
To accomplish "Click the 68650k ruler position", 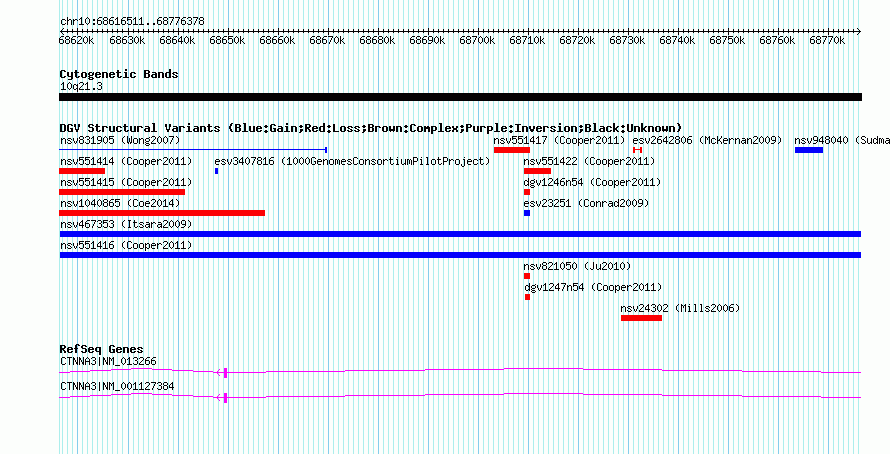I will [x=227, y=40].
